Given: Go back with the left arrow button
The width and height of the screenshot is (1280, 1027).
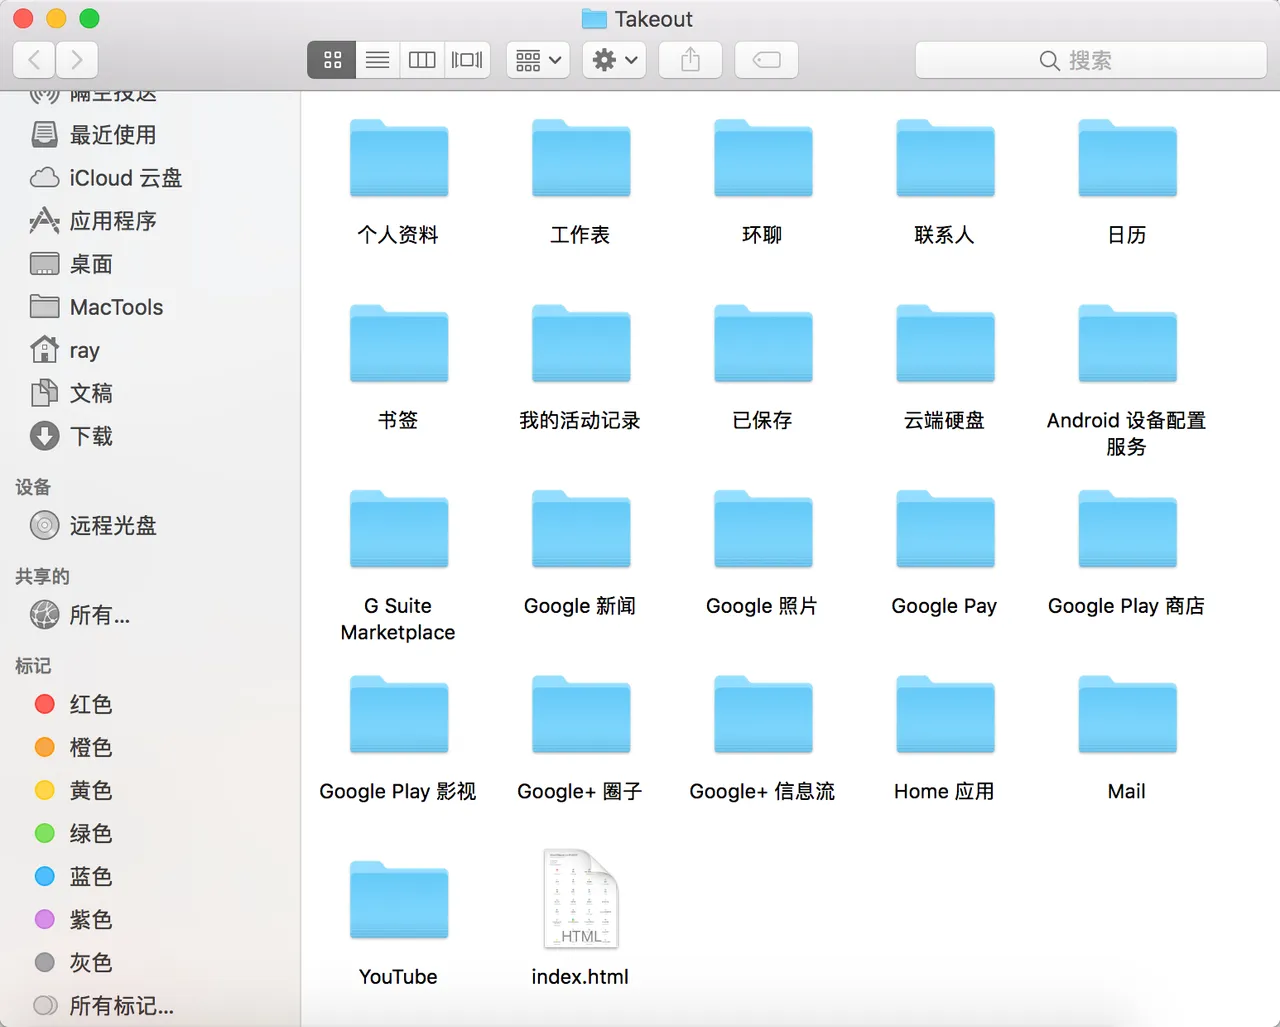Looking at the screenshot, I should pyautogui.click(x=34, y=60).
